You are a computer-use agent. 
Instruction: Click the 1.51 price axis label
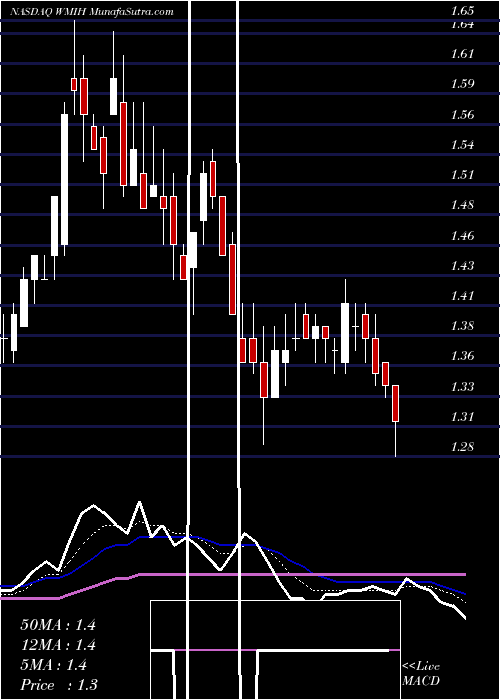tap(462, 175)
